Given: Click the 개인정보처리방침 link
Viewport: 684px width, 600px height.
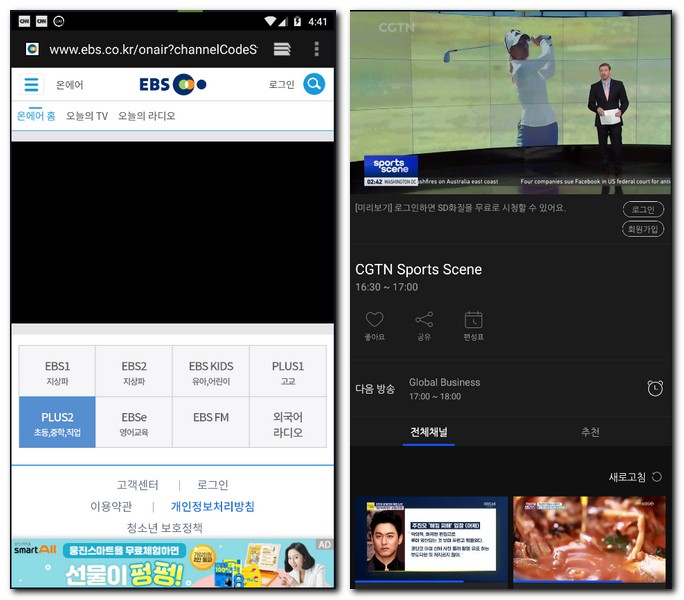Looking at the screenshot, I should [212, 506].
